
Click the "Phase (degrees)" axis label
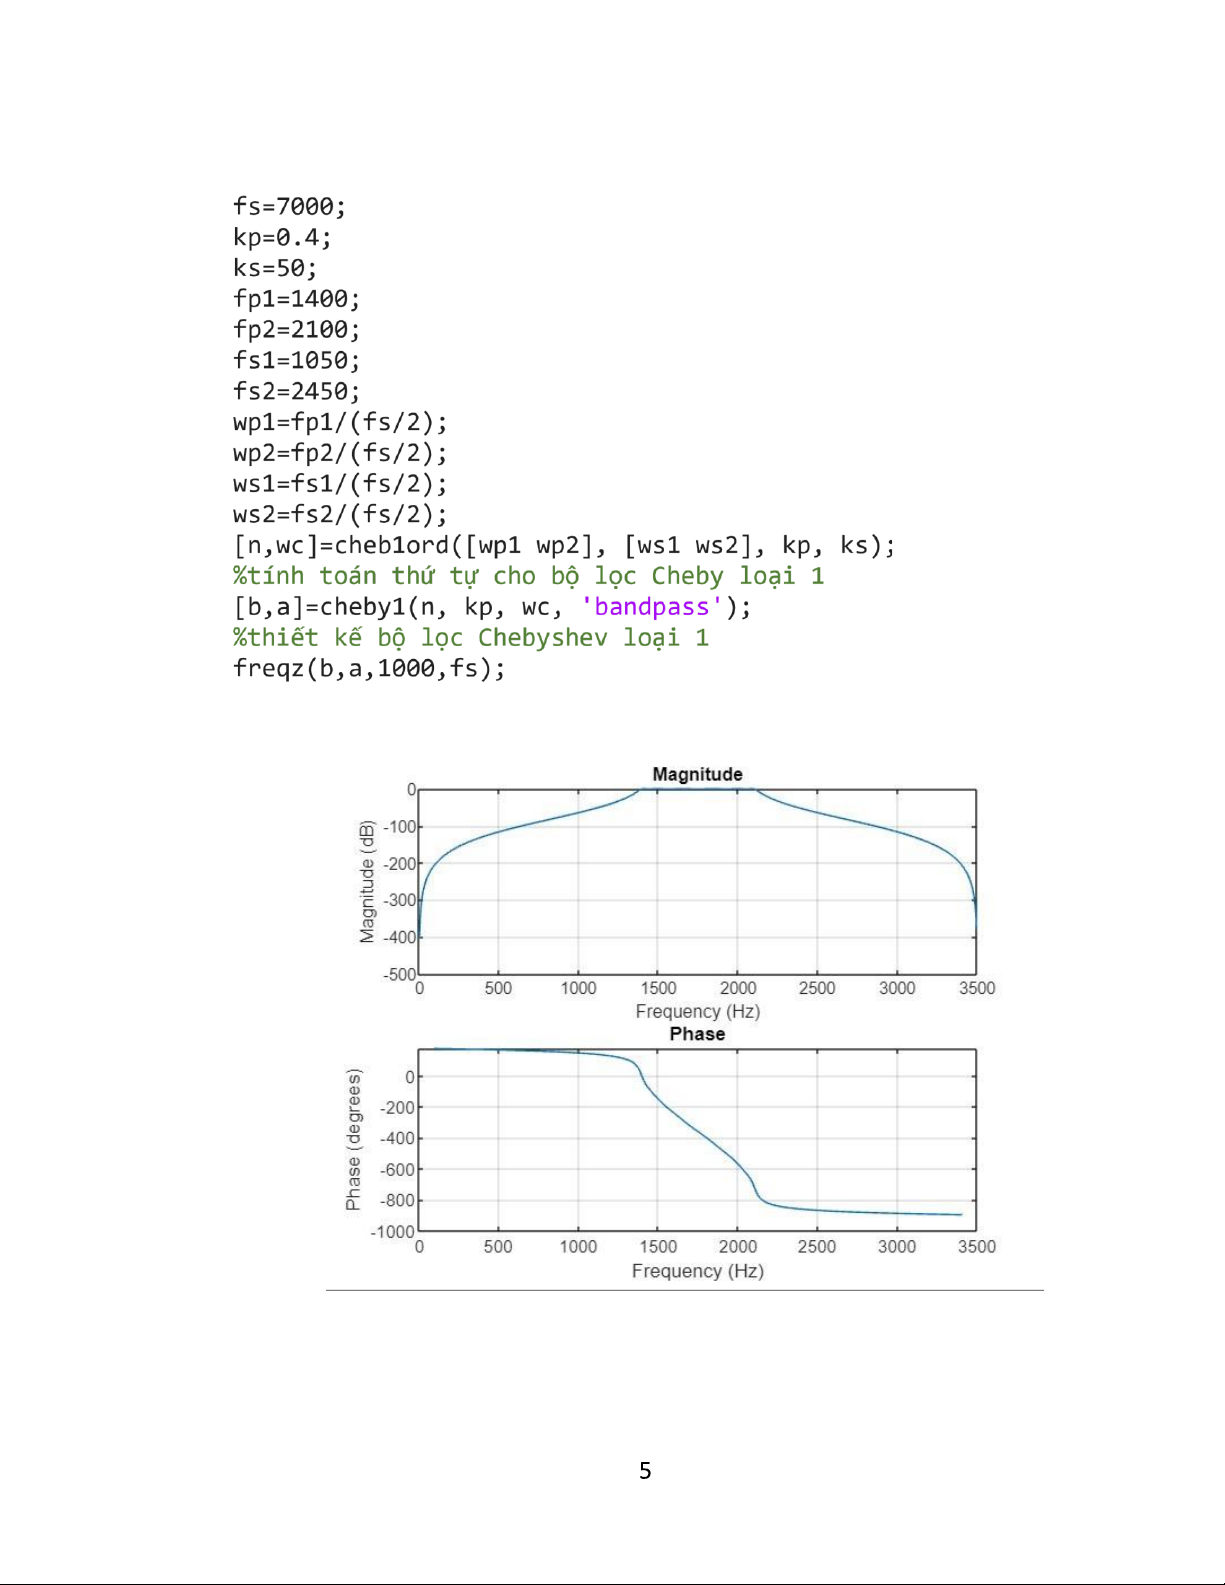point(353,1139)
